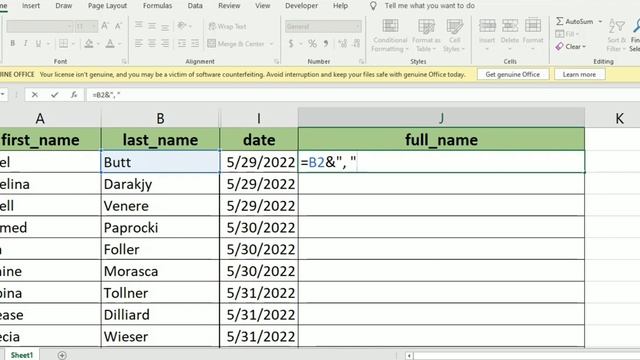640x360 pixels.
Task: Open the Developer tab
Action: tap(302, 6)
